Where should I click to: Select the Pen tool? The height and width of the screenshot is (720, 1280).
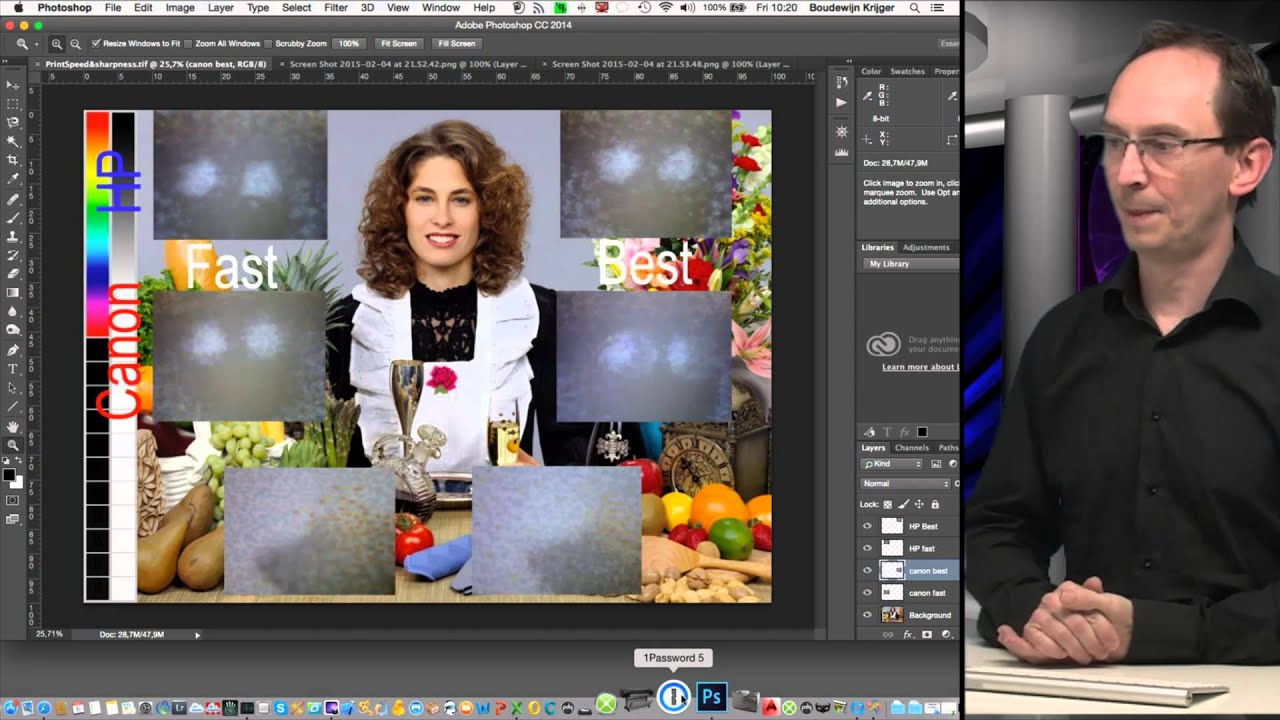pos(13,350)
